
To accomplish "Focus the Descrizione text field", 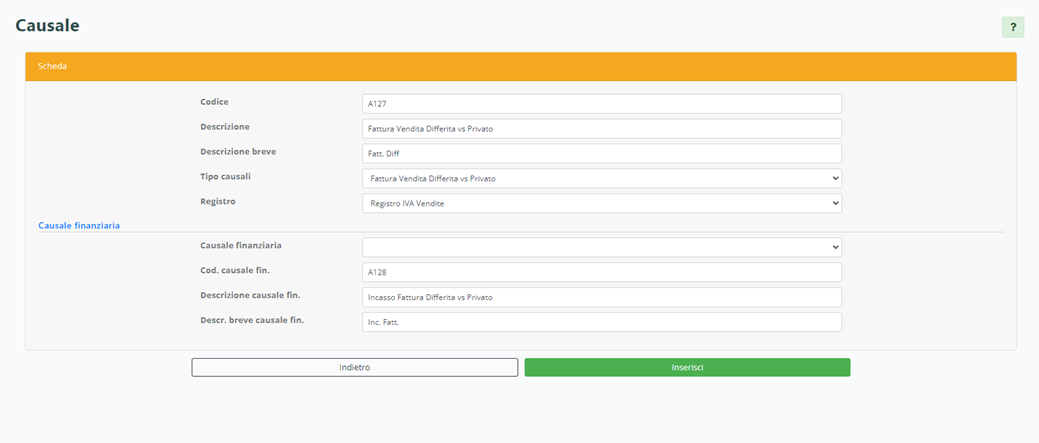I will click(601, 129).
